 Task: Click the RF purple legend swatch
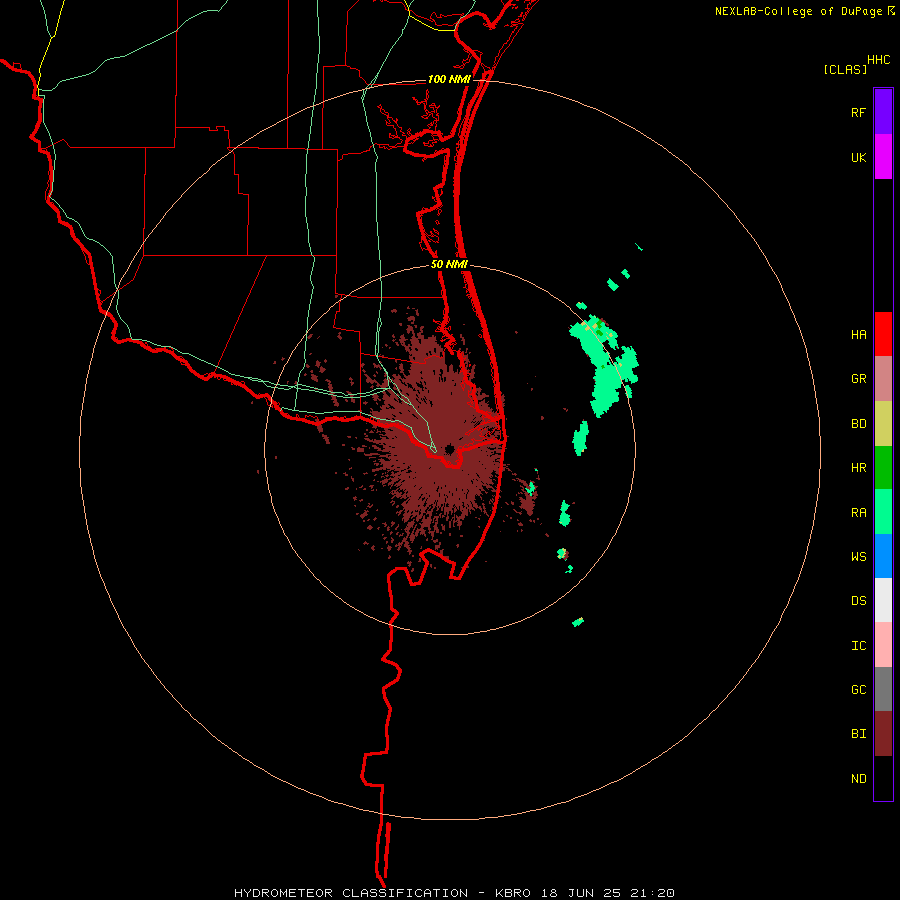click(x=883, y=112)
